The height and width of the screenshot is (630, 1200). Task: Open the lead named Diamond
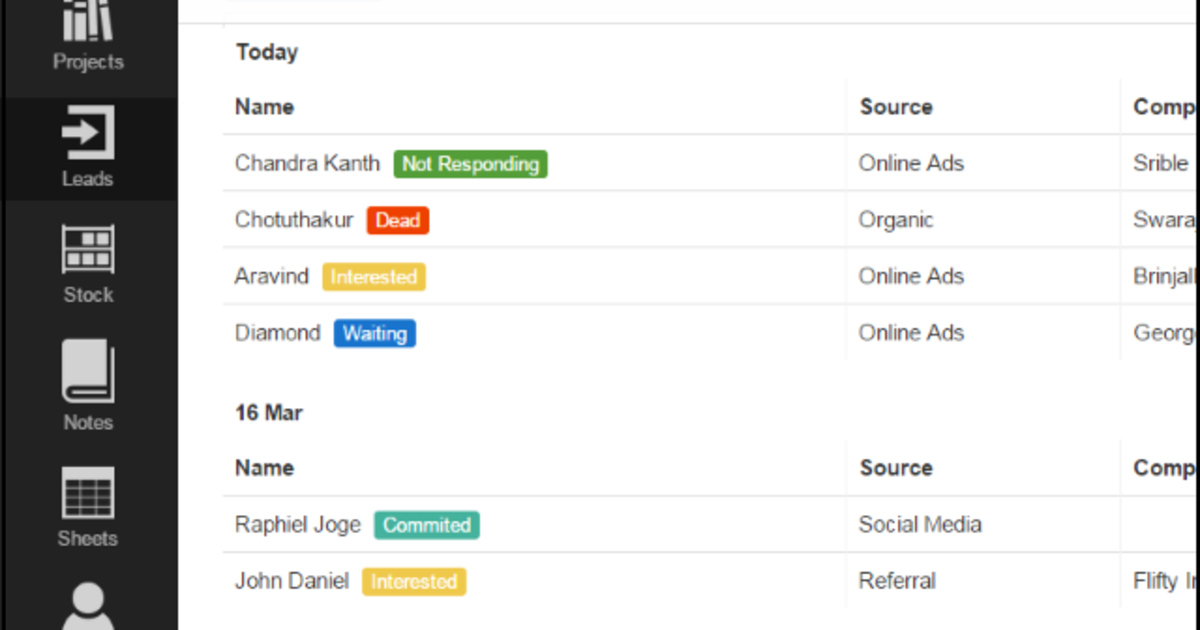click(x=277, y=333)
